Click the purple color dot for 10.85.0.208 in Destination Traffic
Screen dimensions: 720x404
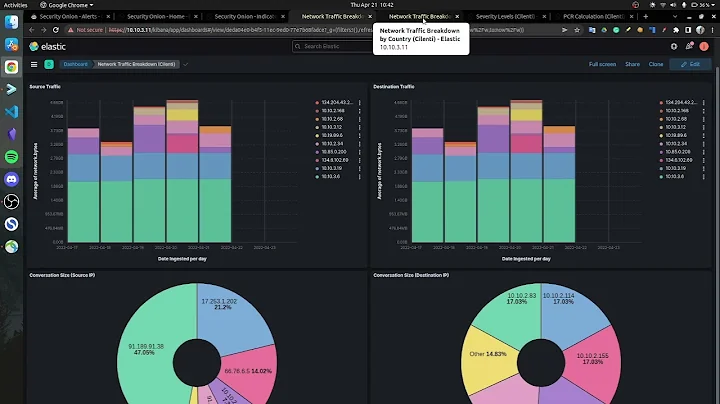661,152
